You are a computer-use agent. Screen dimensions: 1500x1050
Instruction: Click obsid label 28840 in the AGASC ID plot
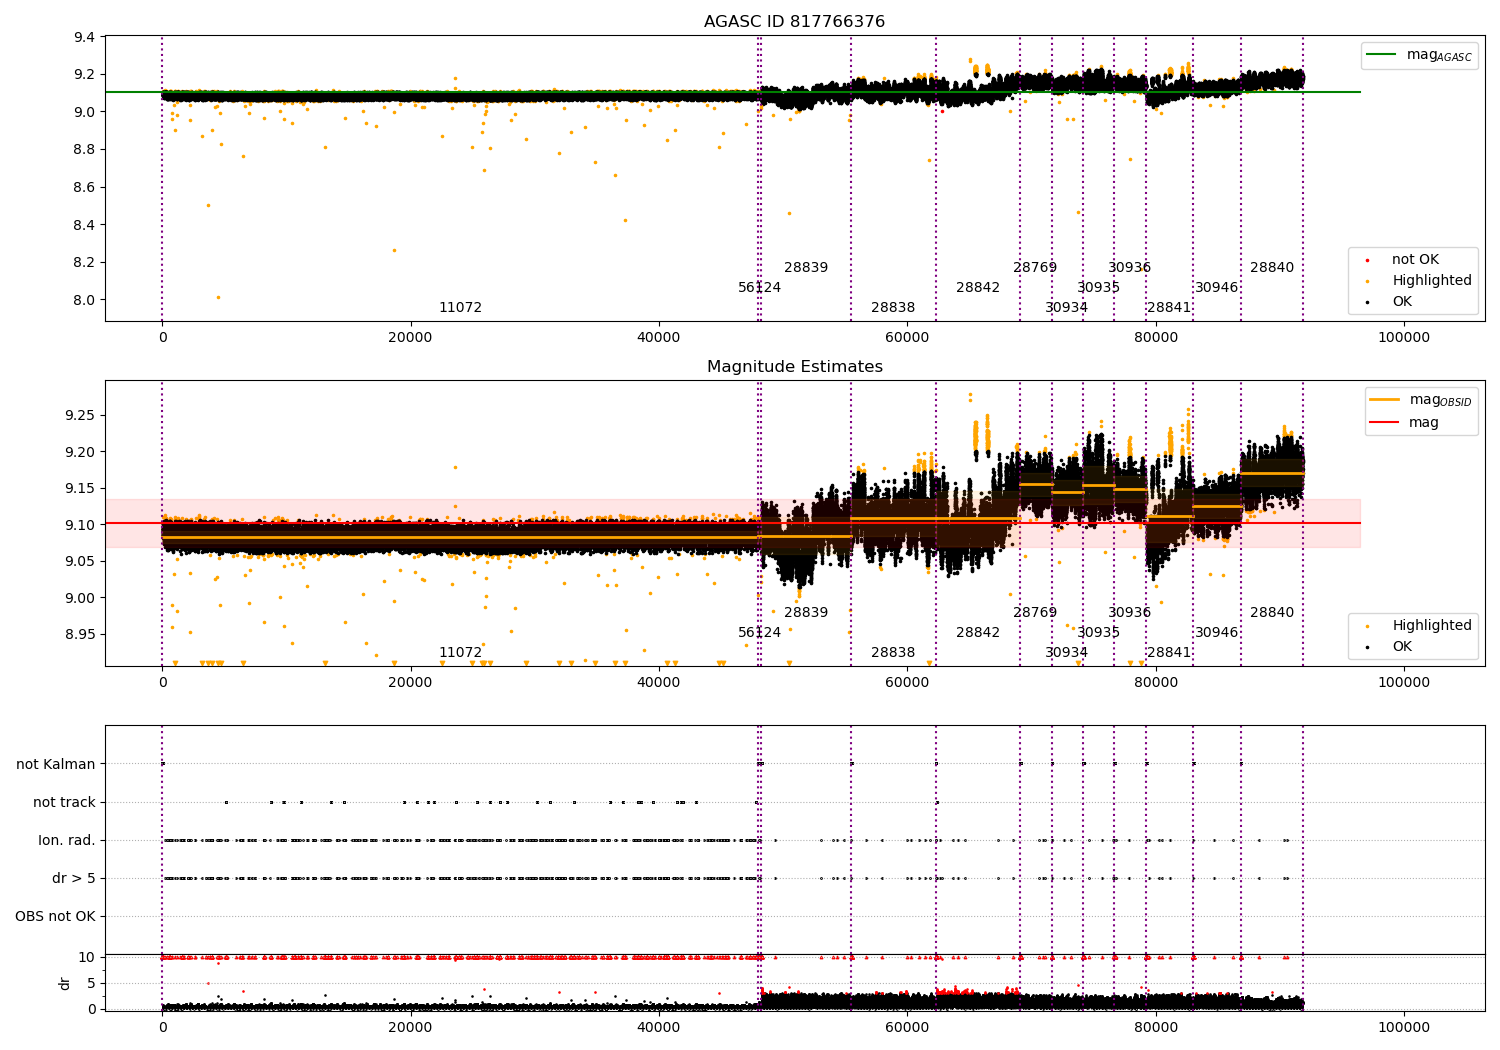[1272, 268]
